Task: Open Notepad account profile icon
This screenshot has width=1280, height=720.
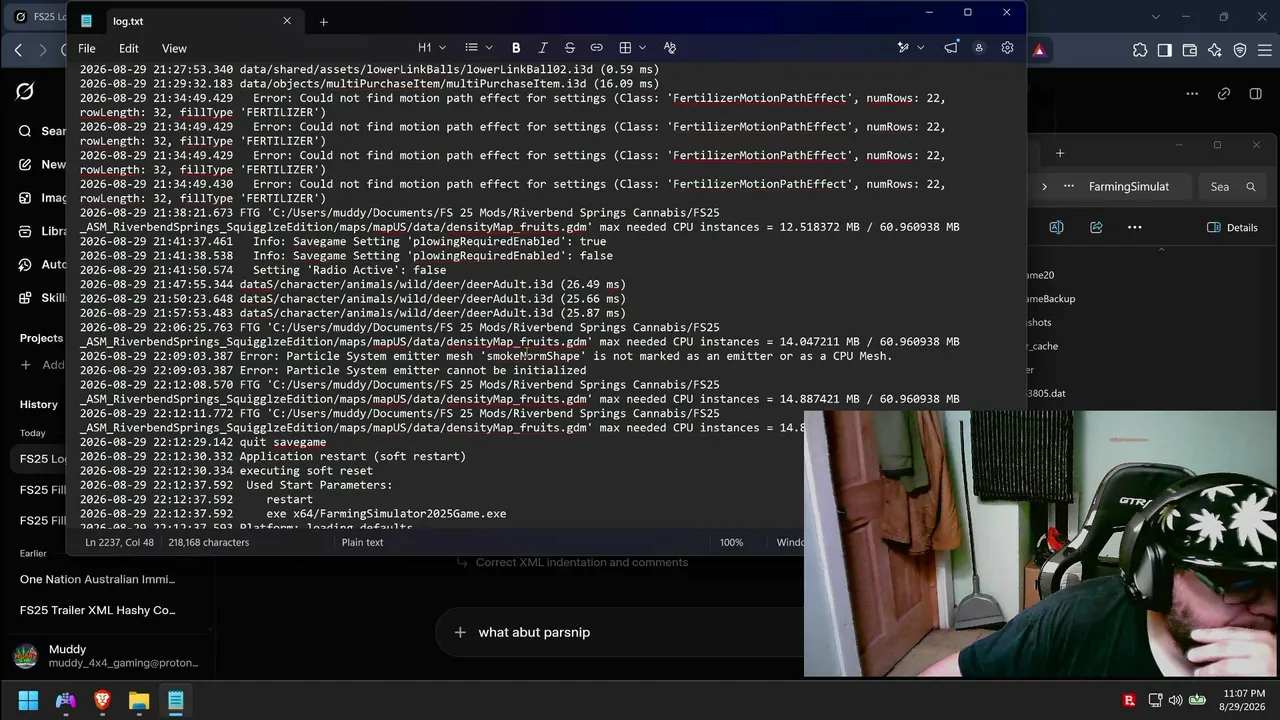Action: pos(979,48)
